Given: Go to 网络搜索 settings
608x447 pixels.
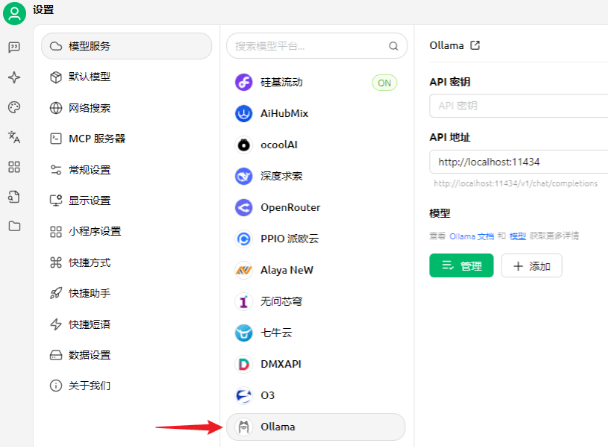Looking at the screenshot, I should click(89, 108).
